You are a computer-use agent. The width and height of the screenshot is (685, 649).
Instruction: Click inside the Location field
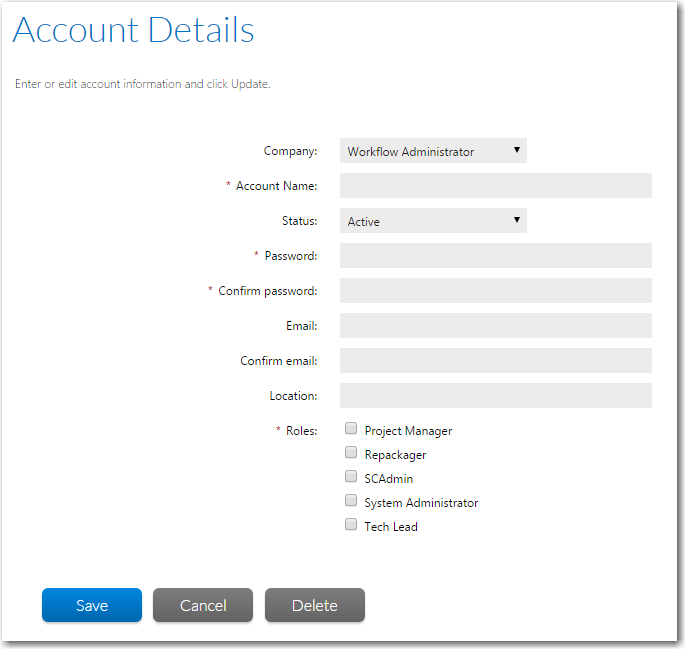[x=495, y=396]
